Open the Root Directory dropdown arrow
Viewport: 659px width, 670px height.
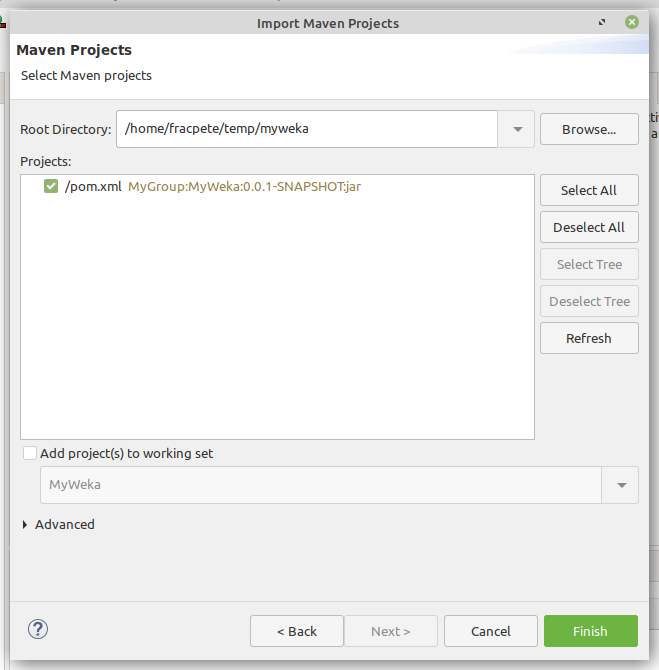[517, 129]
